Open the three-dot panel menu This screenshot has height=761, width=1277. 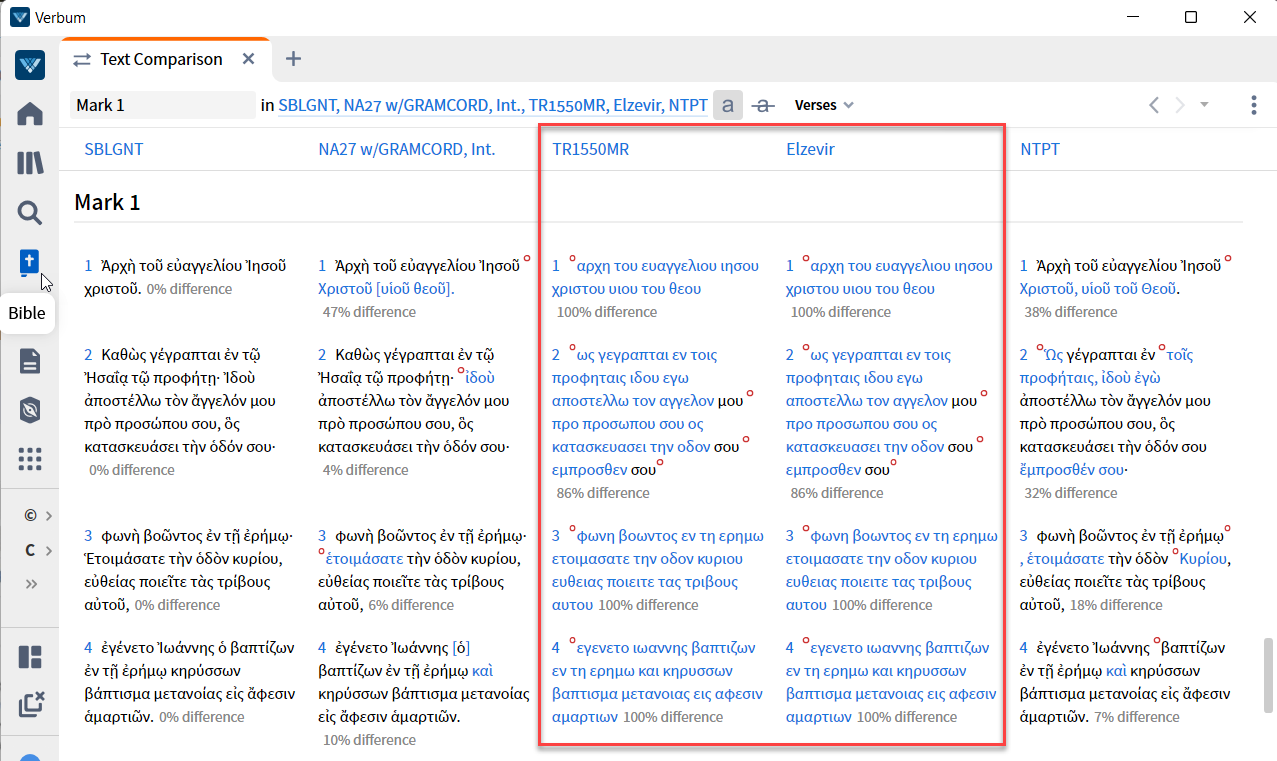pyautogui.click(x=1253, y=104)
